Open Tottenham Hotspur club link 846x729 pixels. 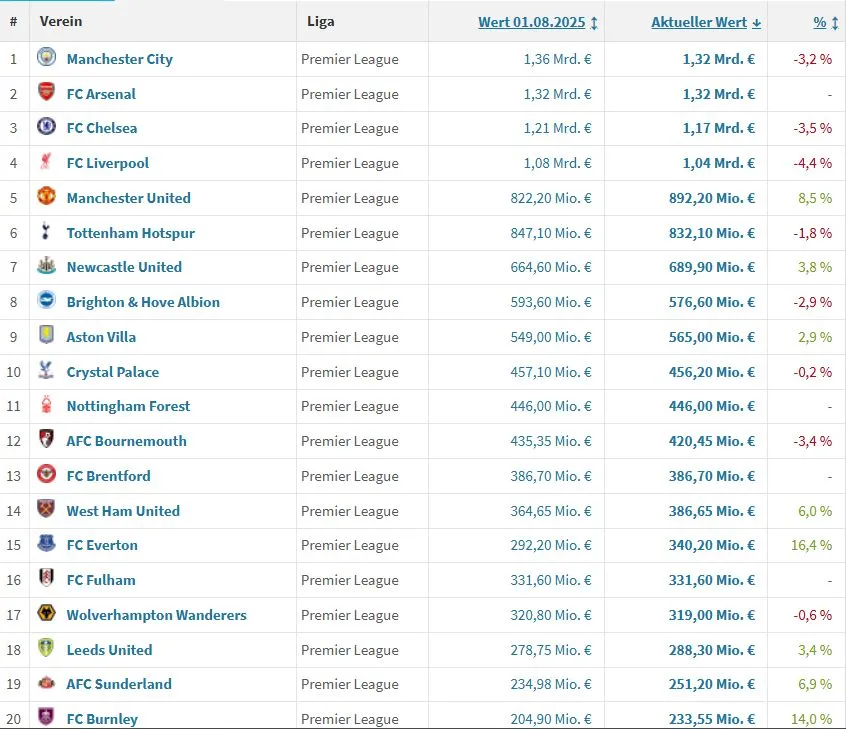(131, 233)
